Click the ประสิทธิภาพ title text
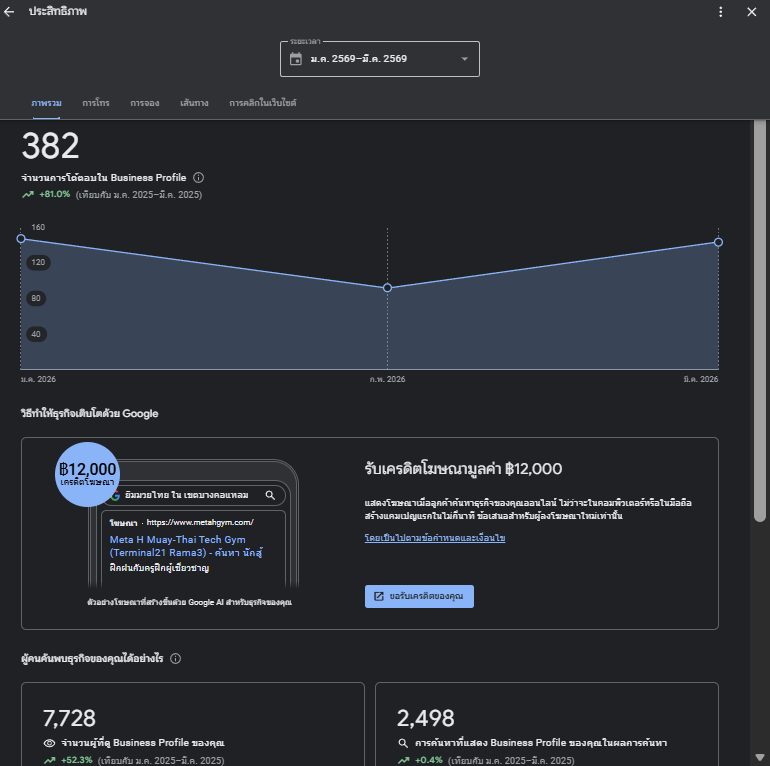Screen dimensions: 770x766 click(x=57, y=11)
